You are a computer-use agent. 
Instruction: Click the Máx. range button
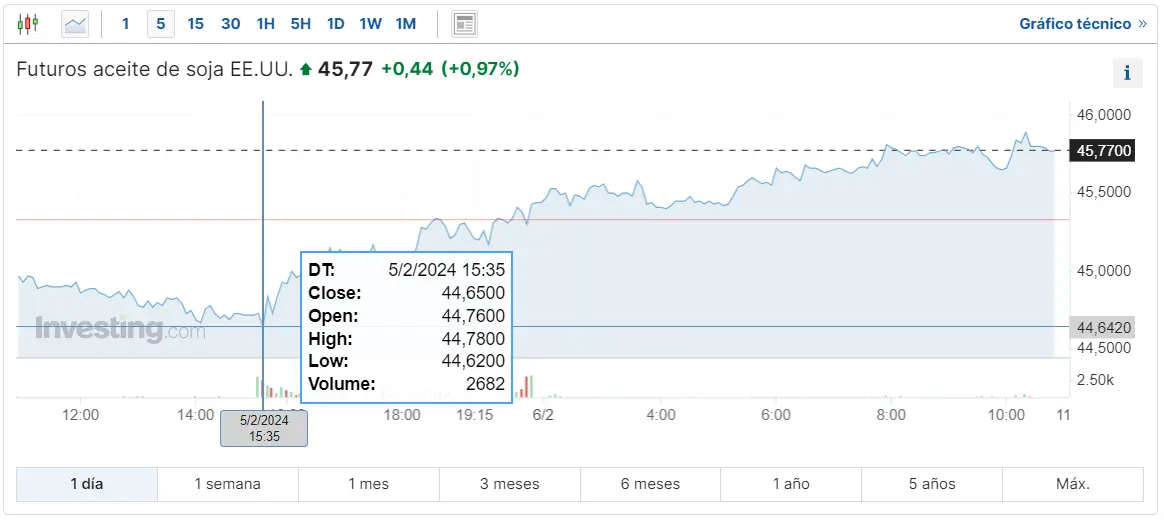click(1072, 484)
